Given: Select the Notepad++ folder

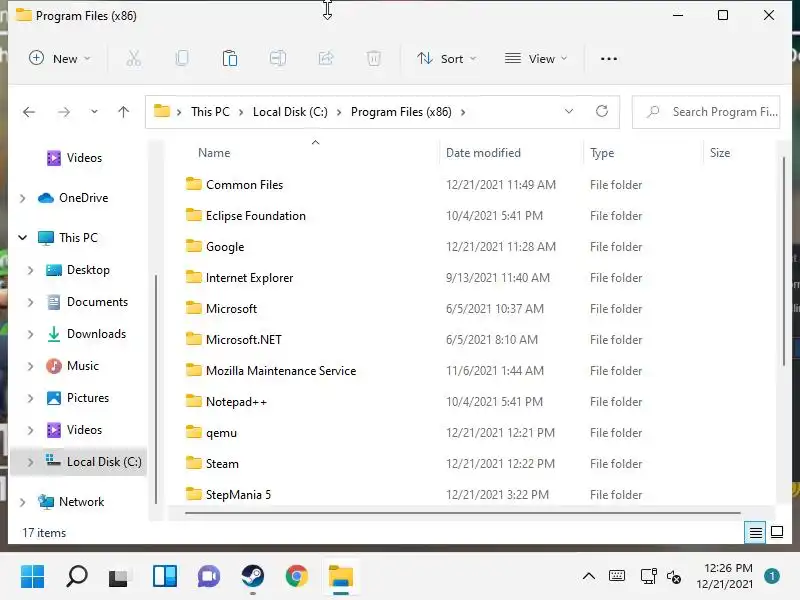Looking at the screenshot, I should click(x=236, y=402).
